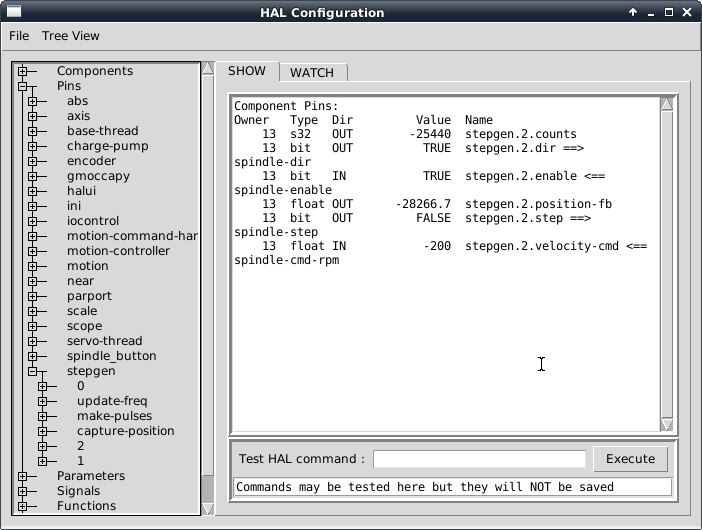702x530 pixels.
Task: Select the make-pulses tree item
Action: point(115,416)
